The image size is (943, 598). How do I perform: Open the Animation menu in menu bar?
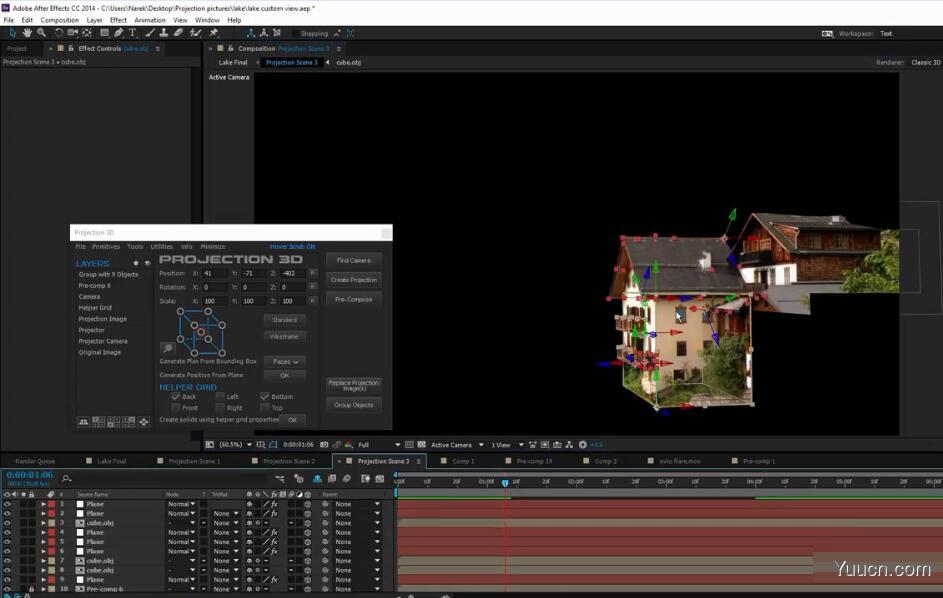(x=150, y=20)
